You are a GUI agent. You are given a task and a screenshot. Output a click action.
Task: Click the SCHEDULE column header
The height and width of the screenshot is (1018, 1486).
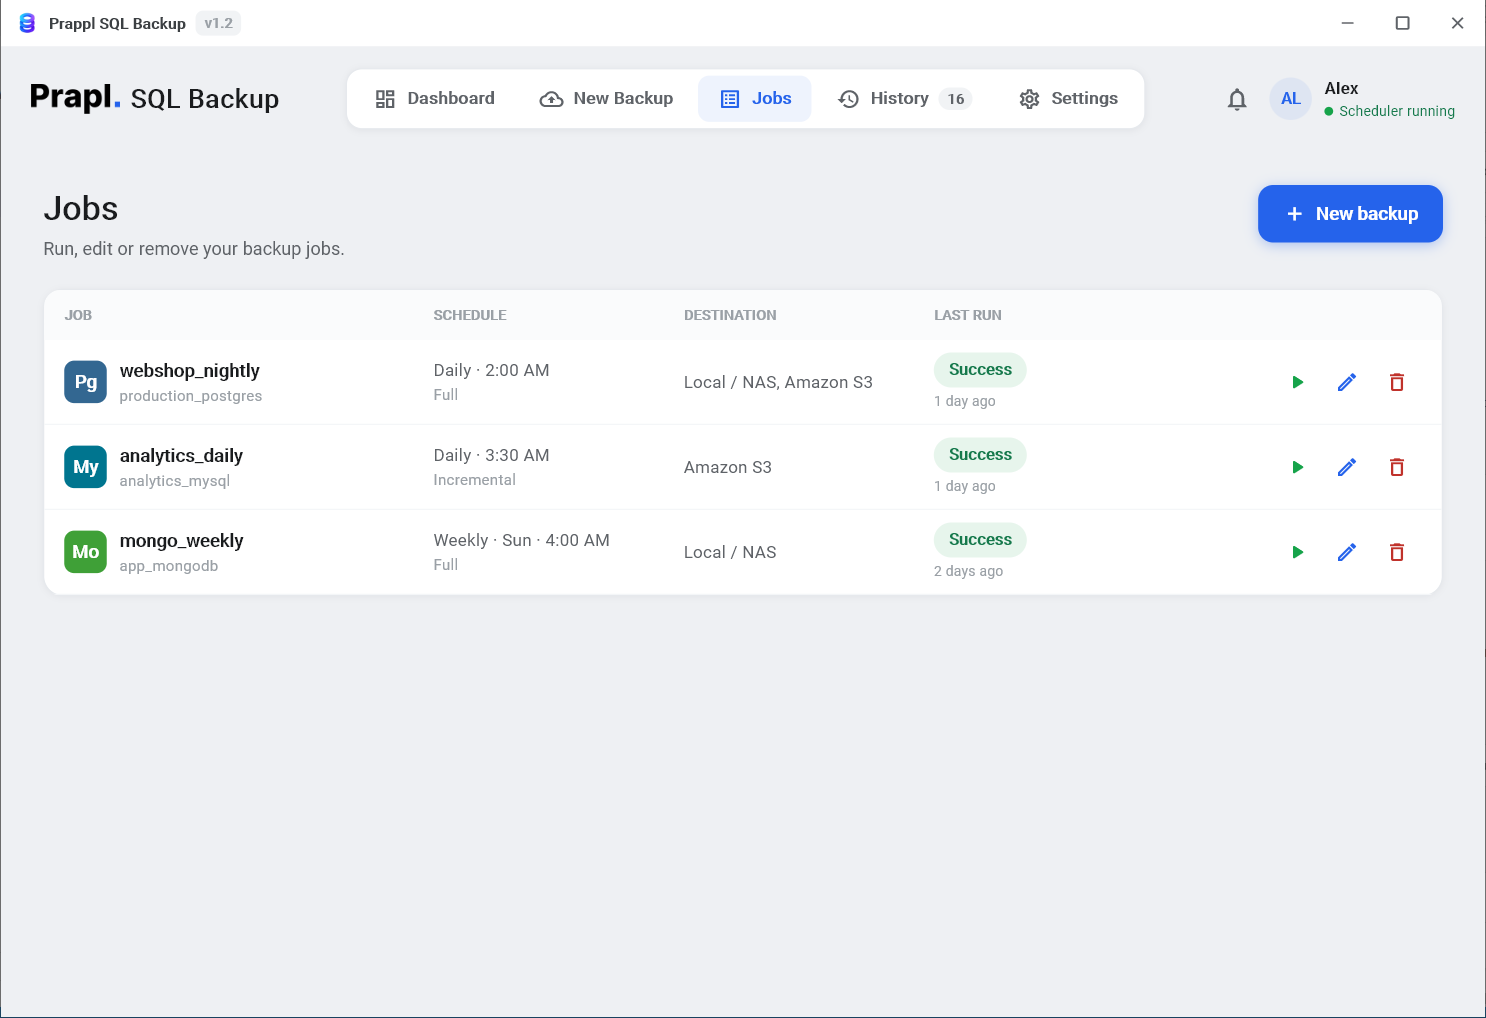470,315
